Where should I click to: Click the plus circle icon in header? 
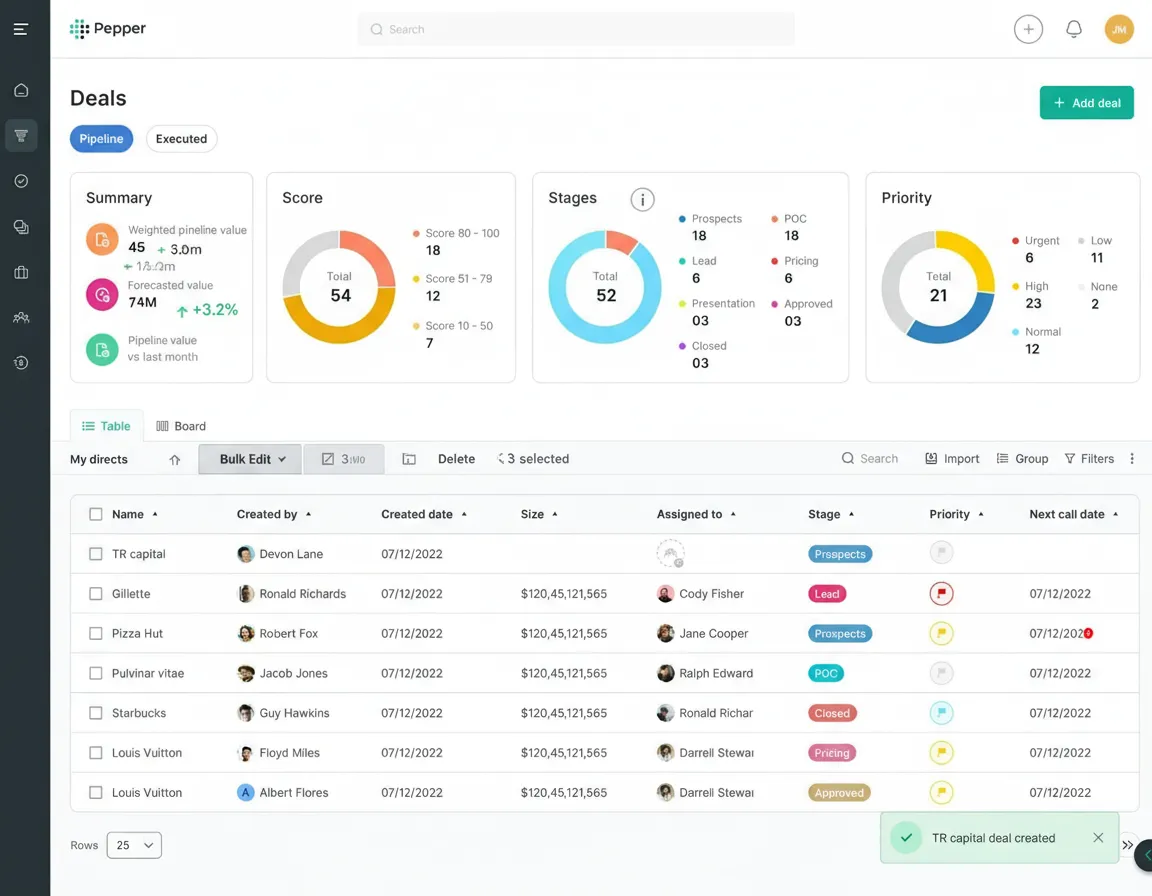click(x=1028, y=29)
